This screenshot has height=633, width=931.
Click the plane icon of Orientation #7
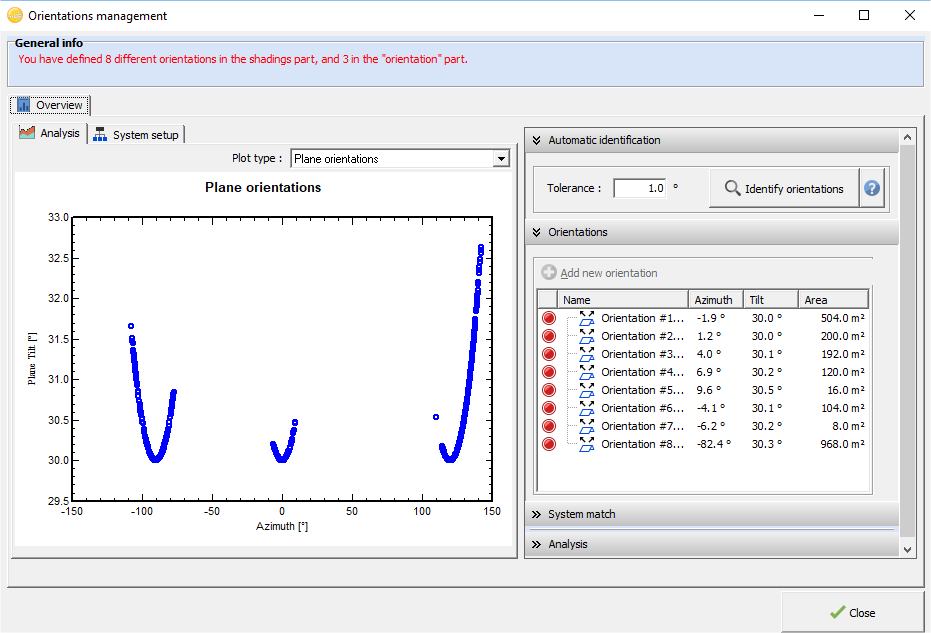pyautogui.click(x=587, y=426)
